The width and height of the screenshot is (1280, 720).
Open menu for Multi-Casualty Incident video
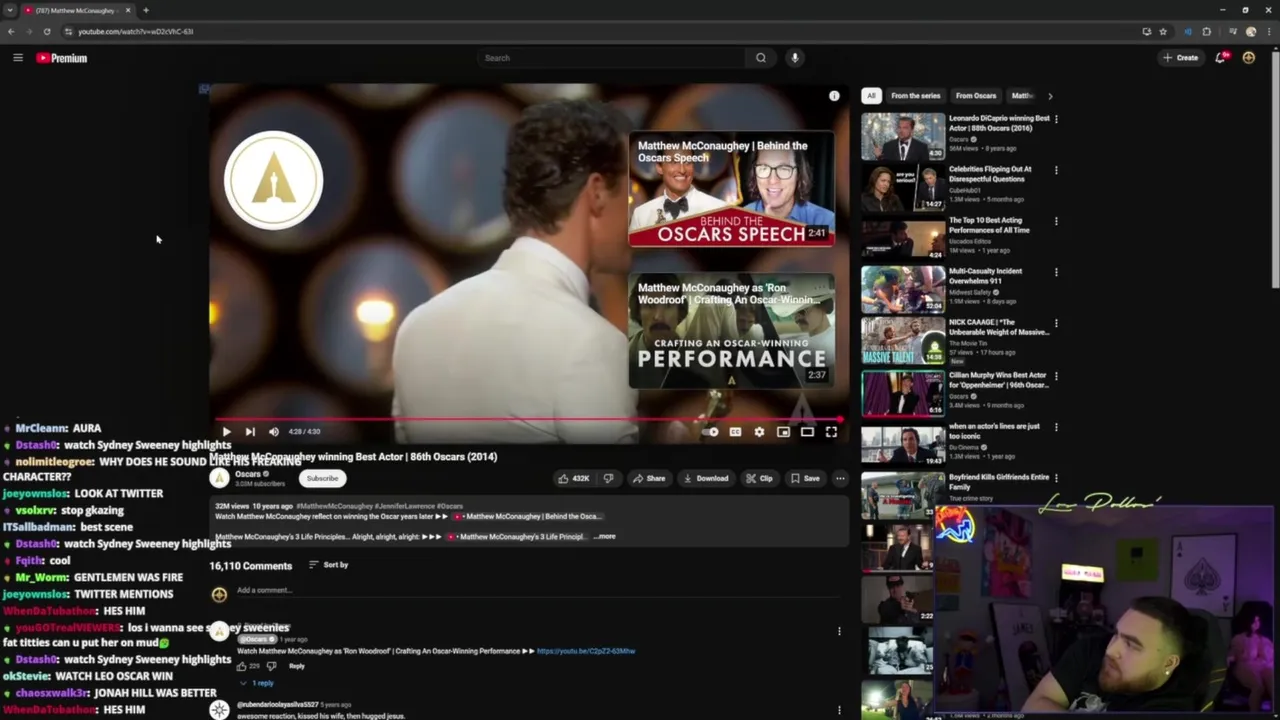(x=1056, y=272)
